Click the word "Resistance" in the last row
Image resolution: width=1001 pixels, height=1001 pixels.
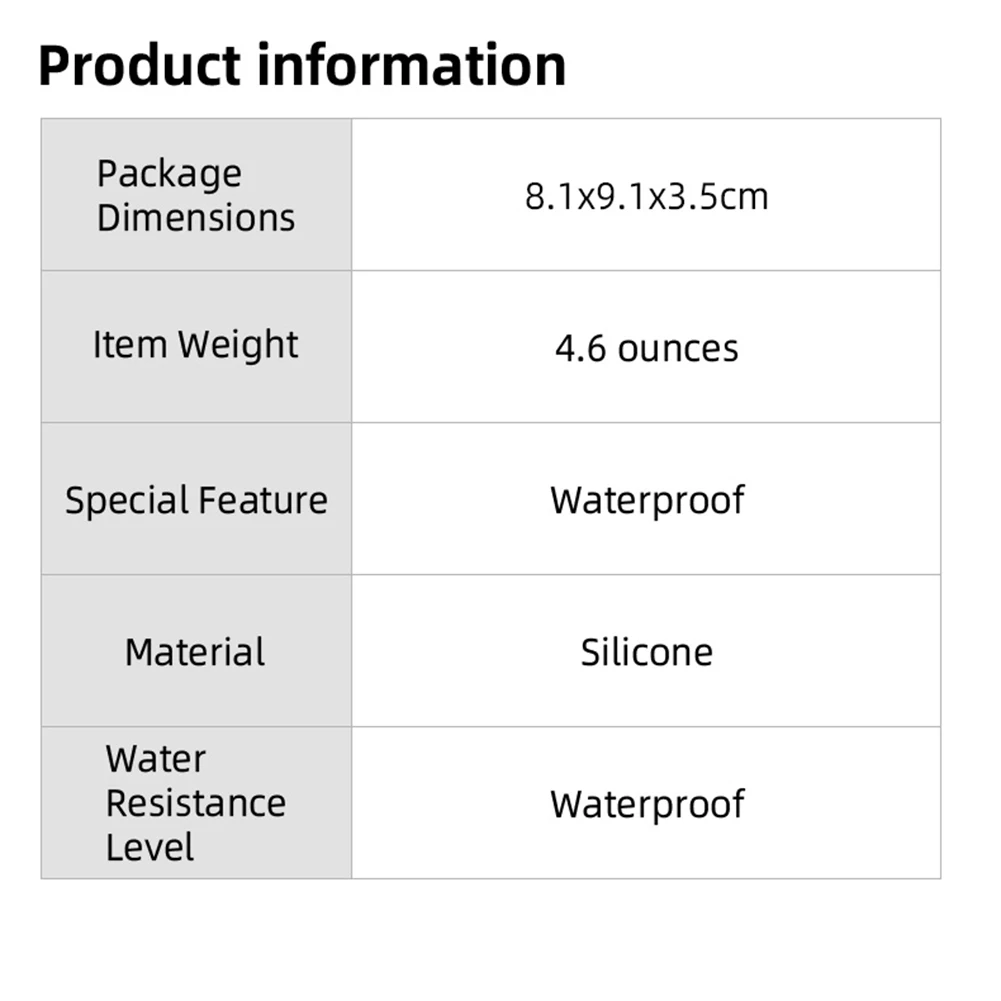196,803
